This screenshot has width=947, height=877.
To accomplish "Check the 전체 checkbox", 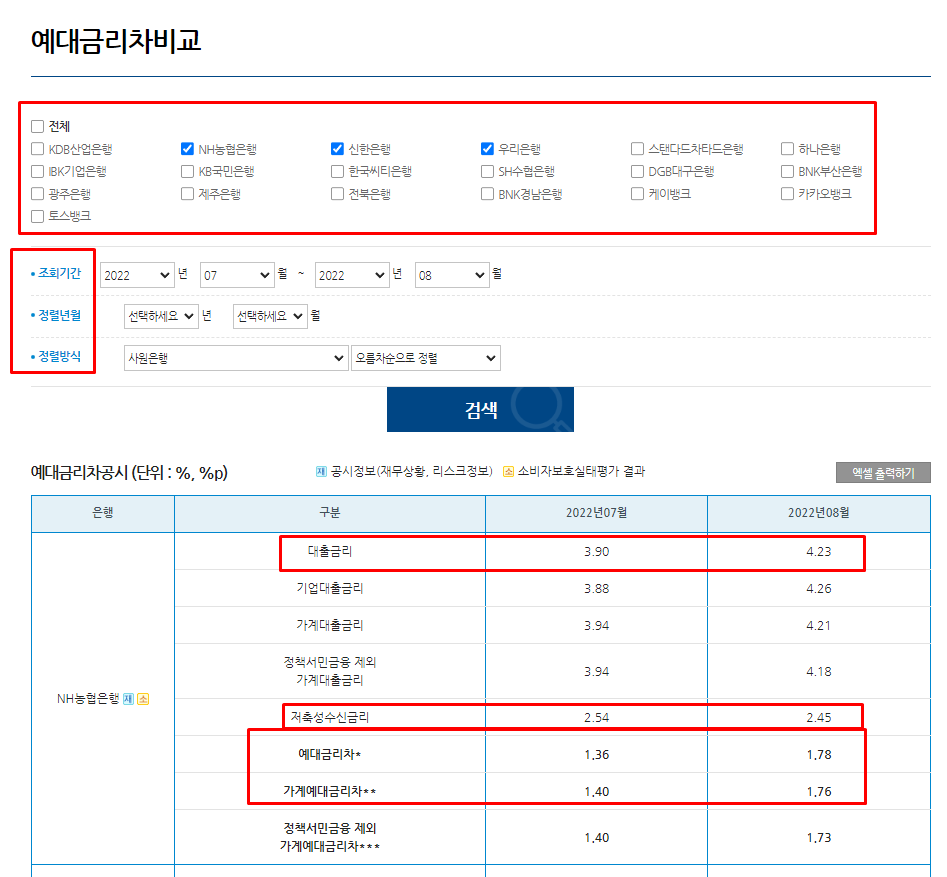I will [37, 126].
